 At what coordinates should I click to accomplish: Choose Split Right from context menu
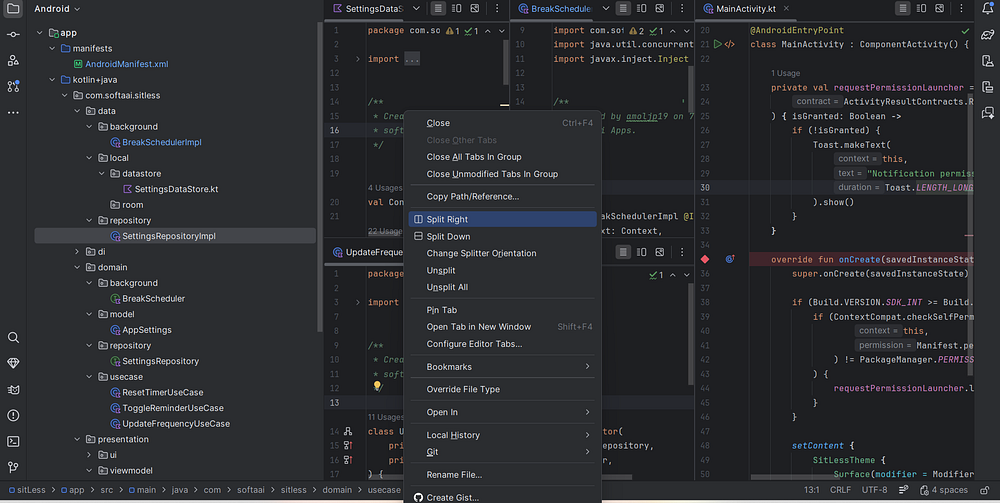503,219
